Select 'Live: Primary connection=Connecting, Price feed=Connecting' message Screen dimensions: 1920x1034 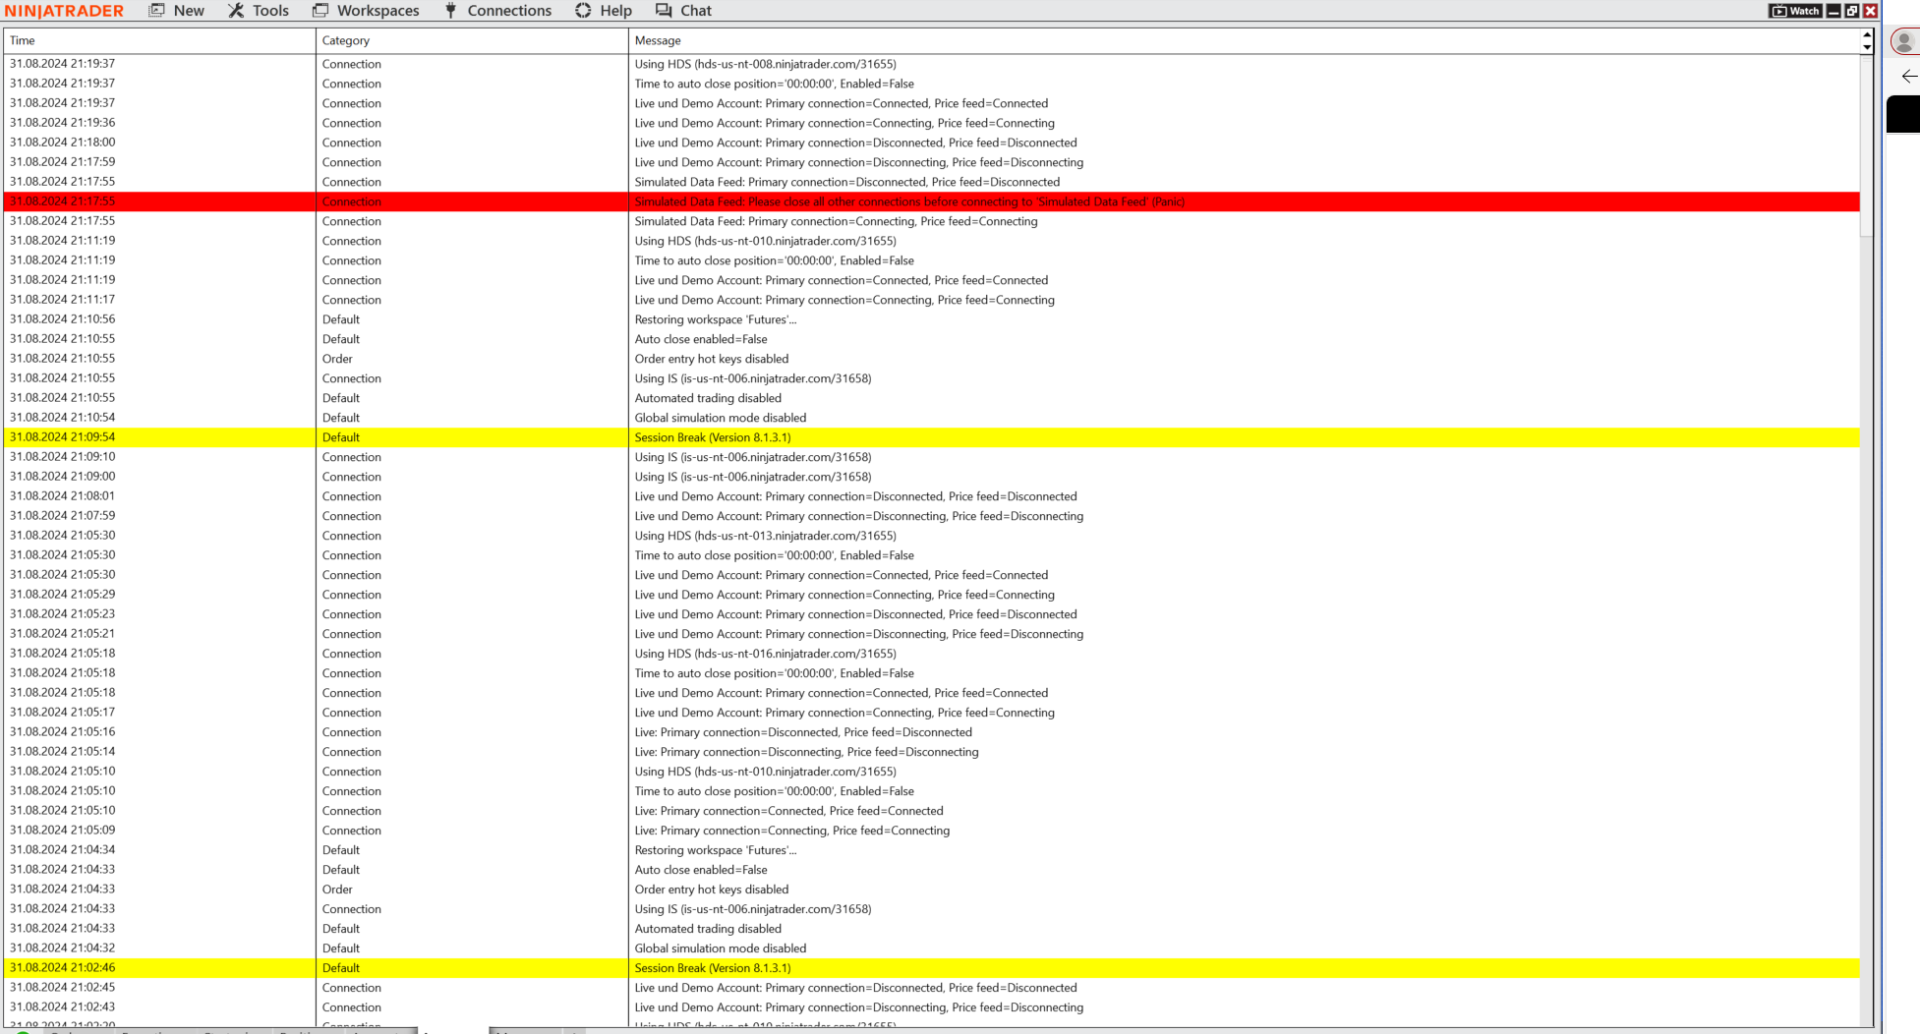point(792,831)
